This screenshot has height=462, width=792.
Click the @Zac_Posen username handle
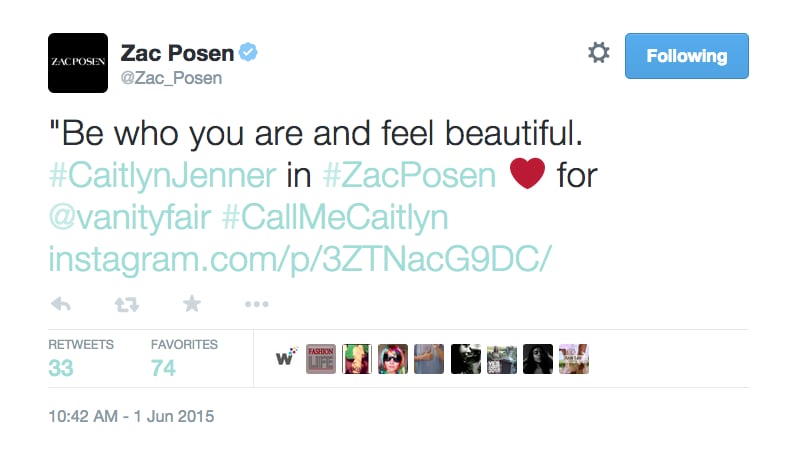tap(171, 78)
